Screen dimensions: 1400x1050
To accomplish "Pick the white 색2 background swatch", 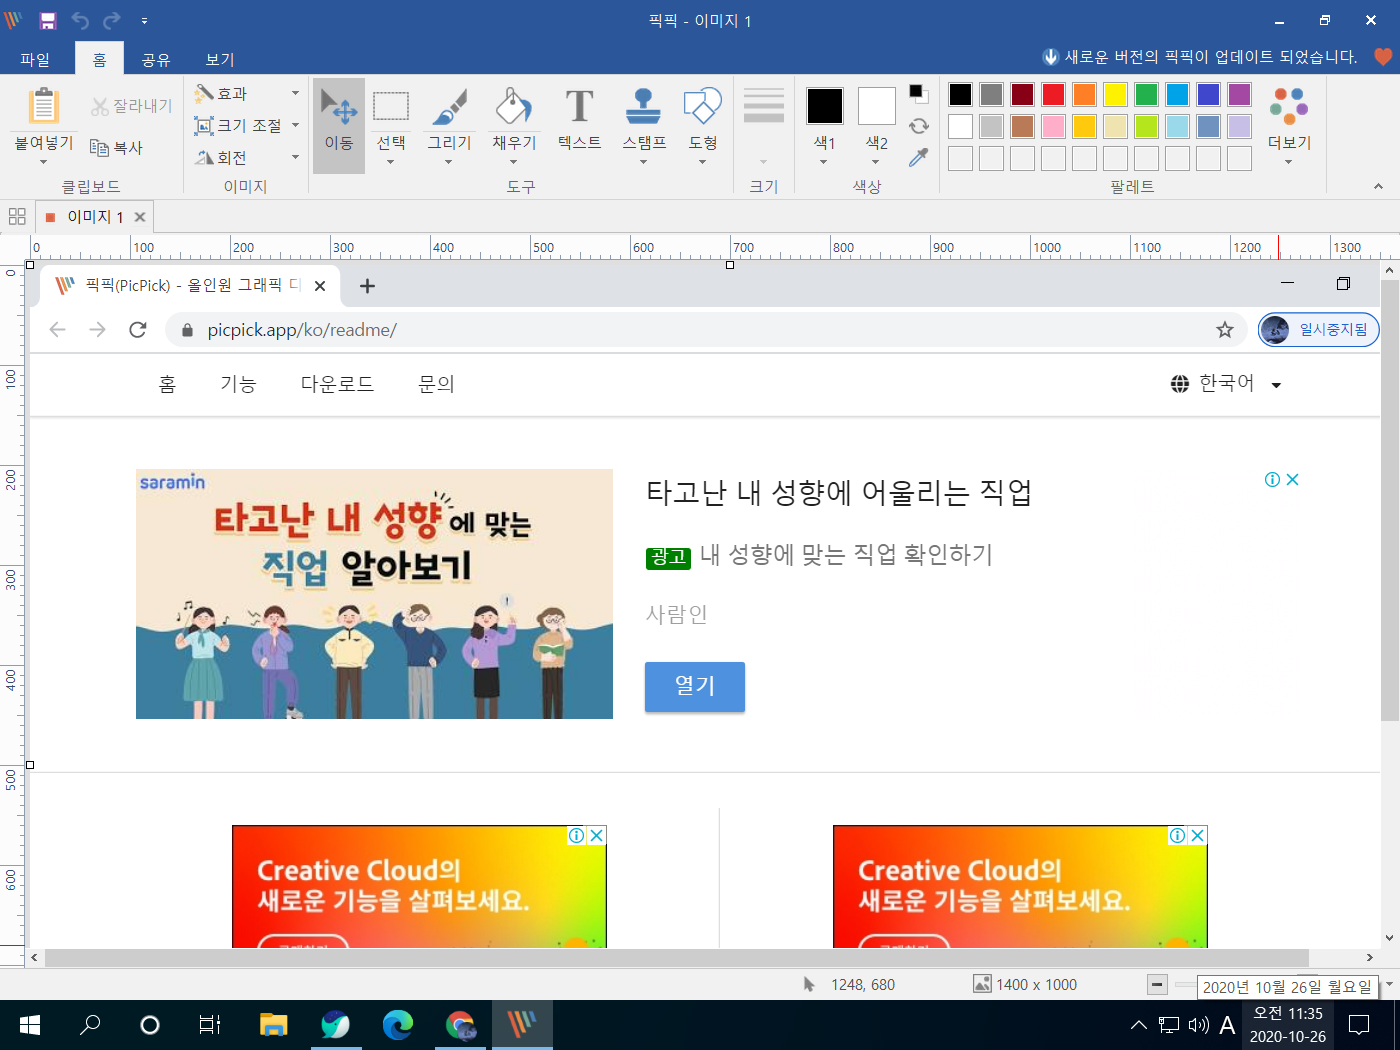I will (877, 106).
